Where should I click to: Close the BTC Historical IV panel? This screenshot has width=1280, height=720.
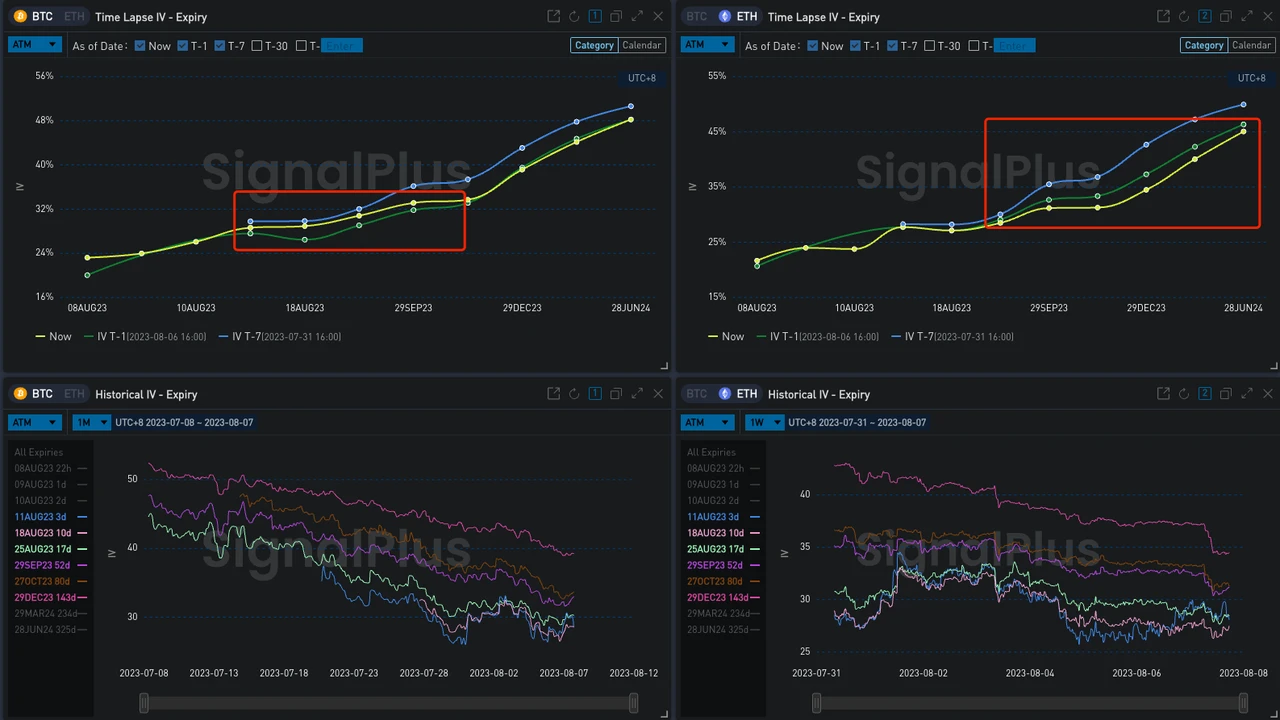tap(658, 394)
